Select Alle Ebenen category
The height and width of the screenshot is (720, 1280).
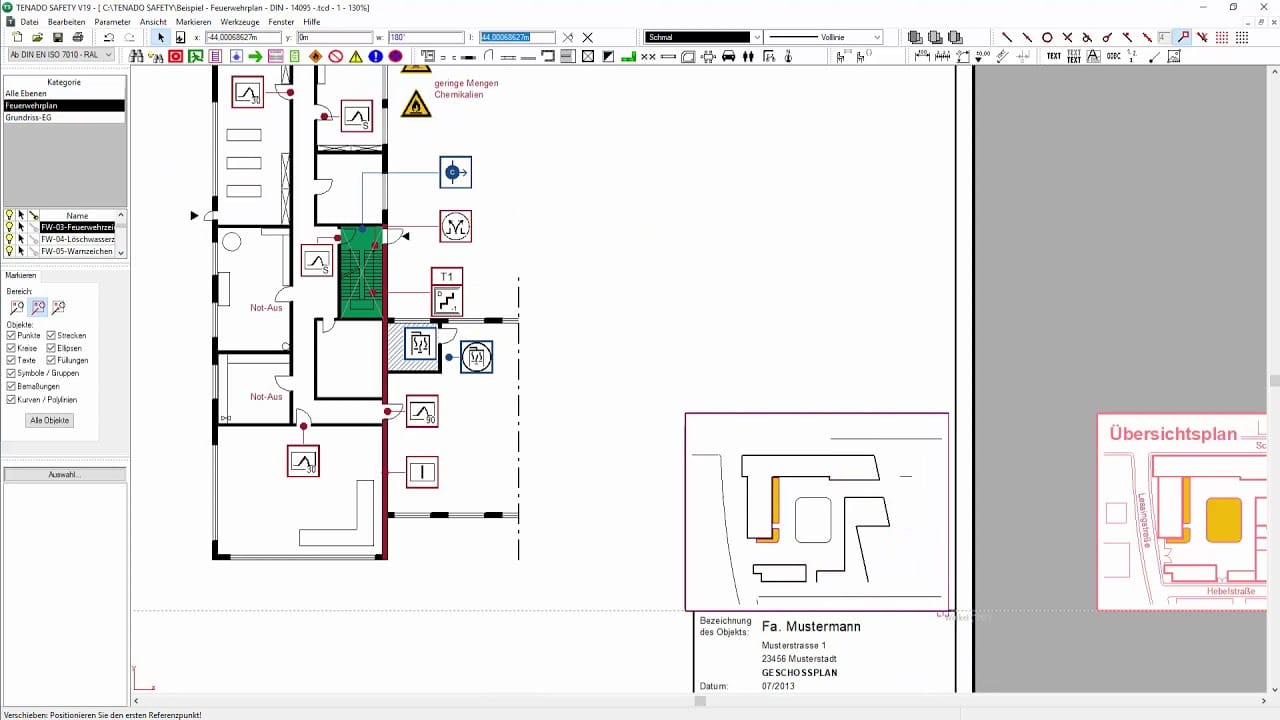point(64,93)
